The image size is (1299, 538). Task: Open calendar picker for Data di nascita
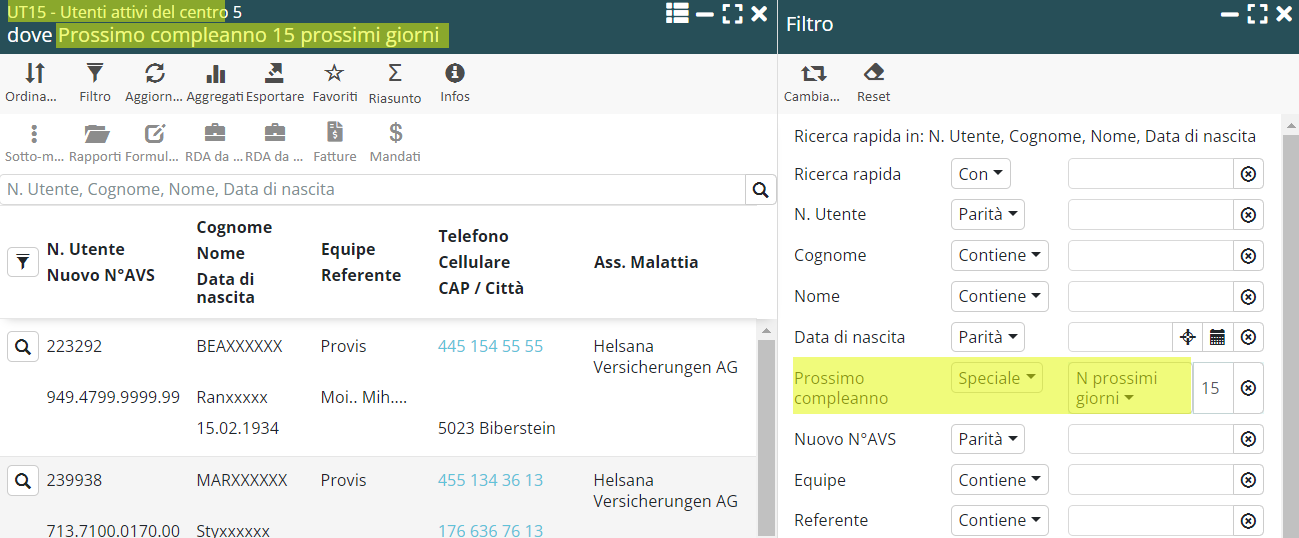coord(1217,337)
